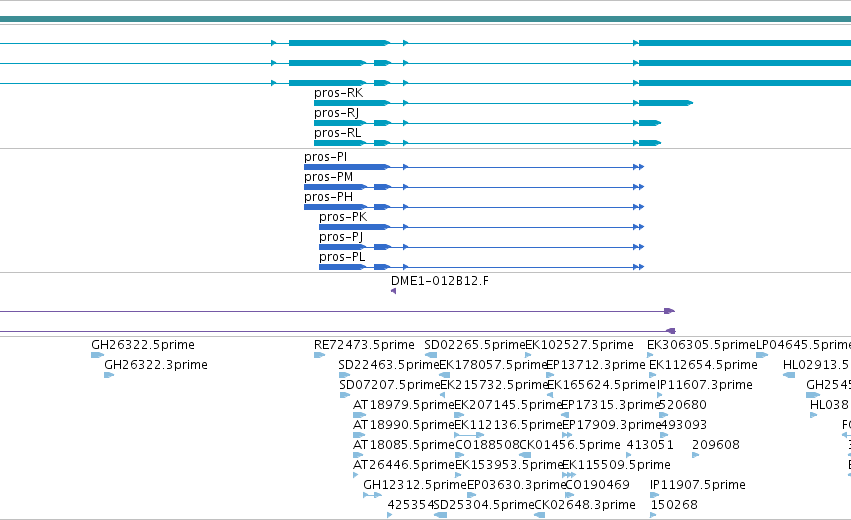
Task: Select feature 520680
Action: click(x=683, y=405)
